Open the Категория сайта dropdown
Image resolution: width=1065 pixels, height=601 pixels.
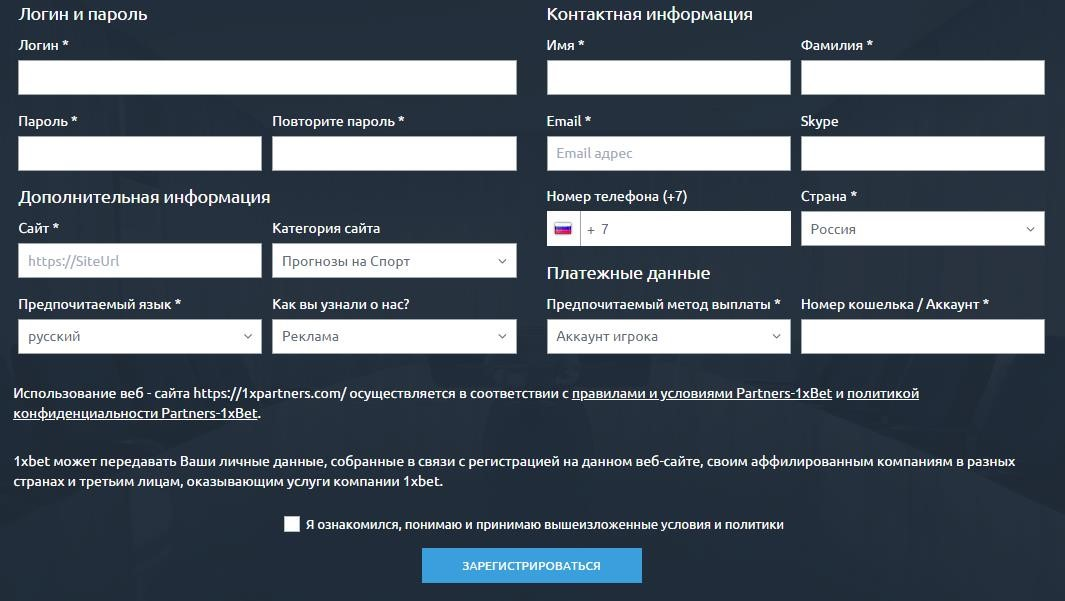[x=394, y=261]
